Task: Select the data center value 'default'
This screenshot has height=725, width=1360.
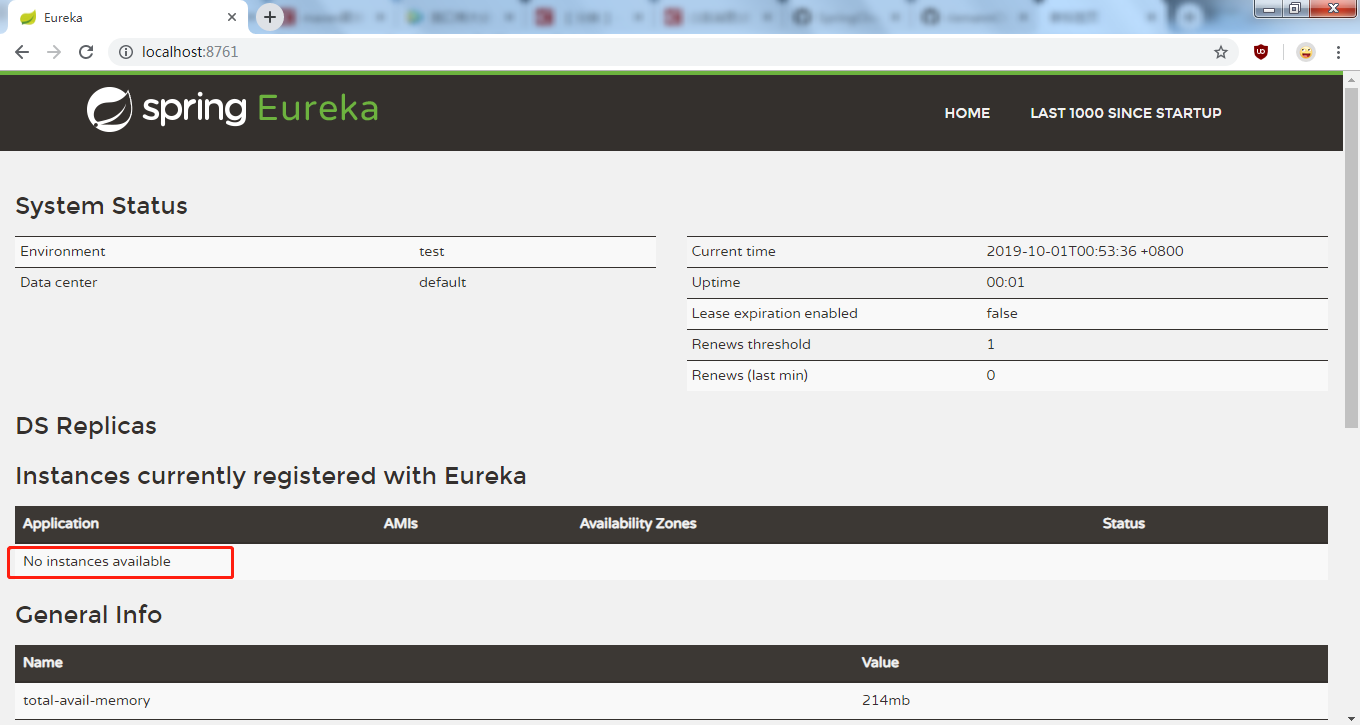Action: (x=443, y=282)
